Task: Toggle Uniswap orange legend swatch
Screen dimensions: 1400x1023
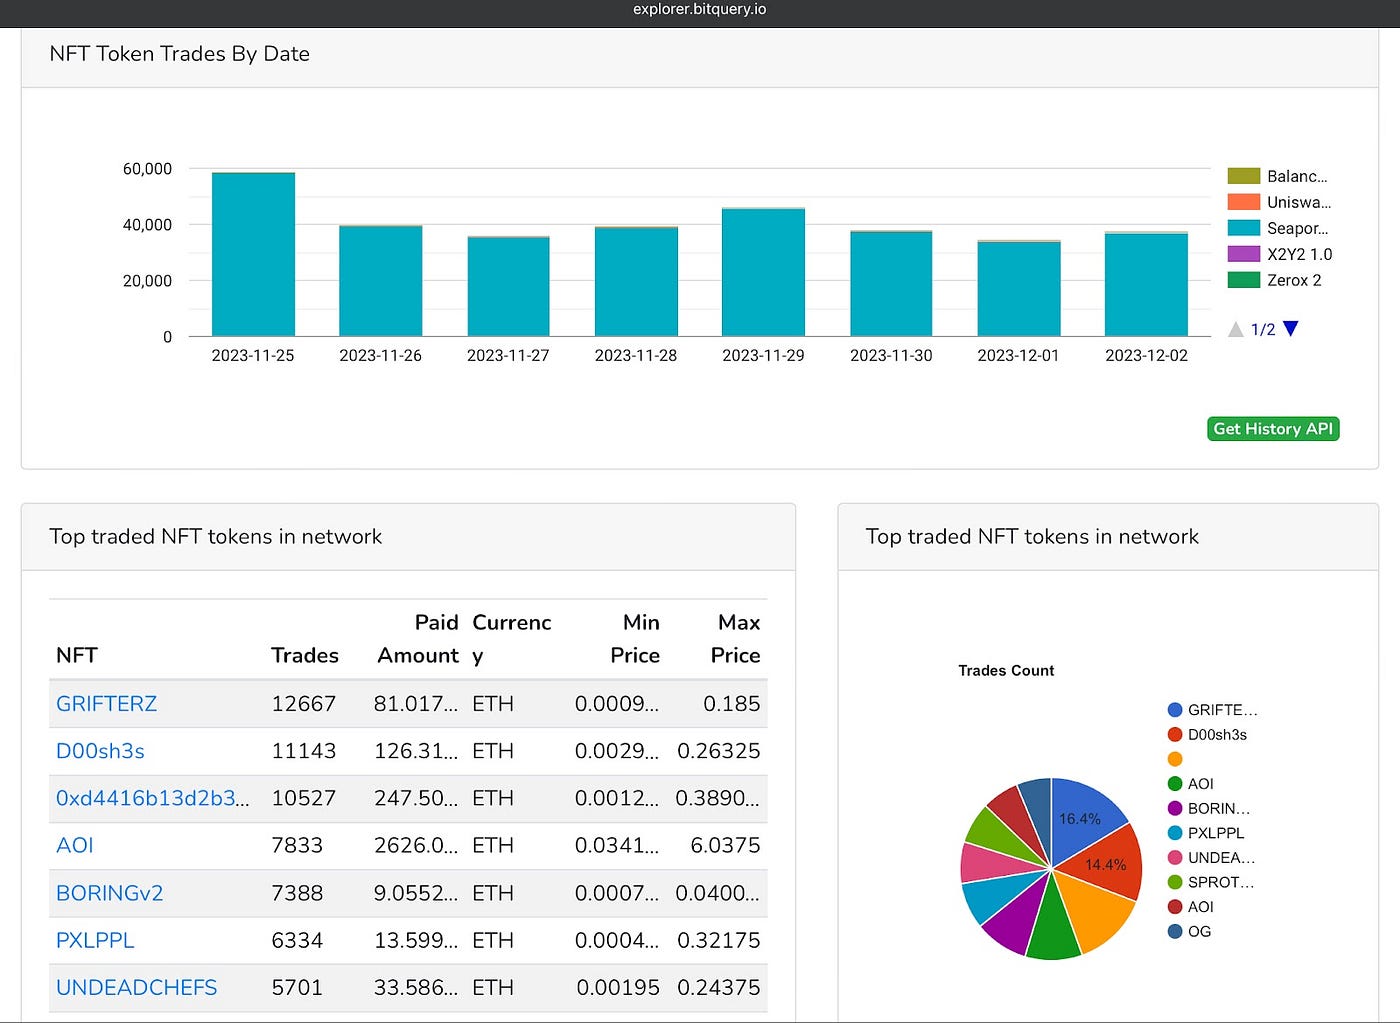Action: click(1244, 202)
